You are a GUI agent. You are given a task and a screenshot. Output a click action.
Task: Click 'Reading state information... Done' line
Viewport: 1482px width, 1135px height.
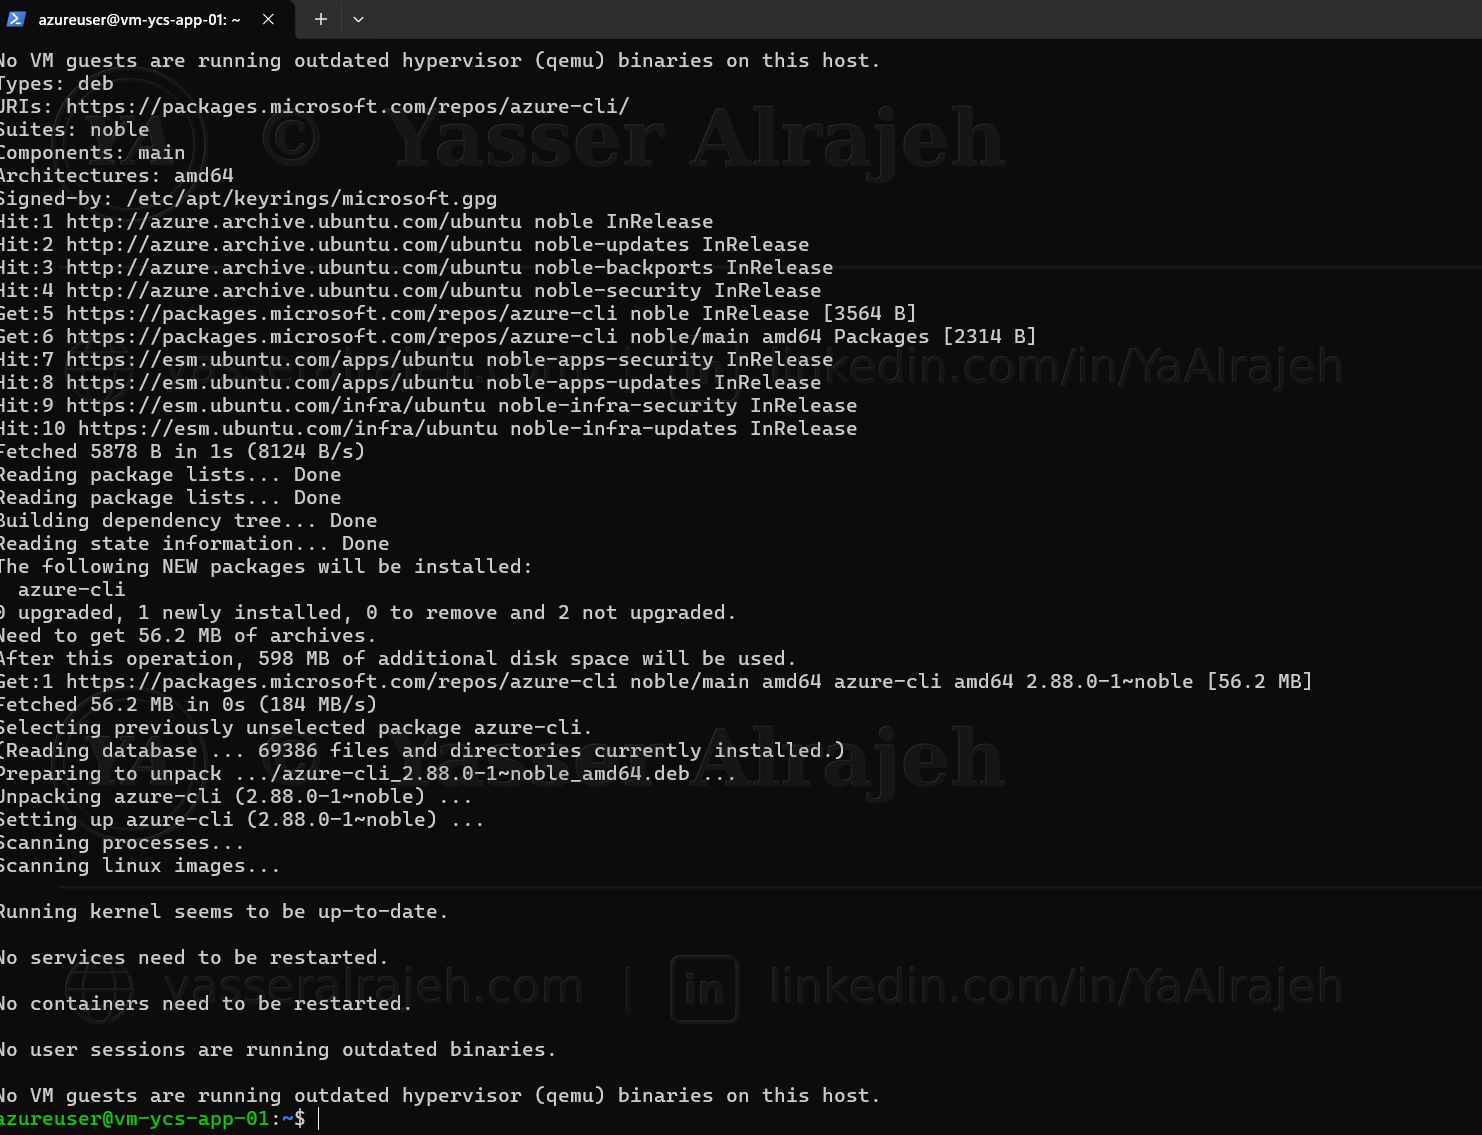(x=195, y=543)
